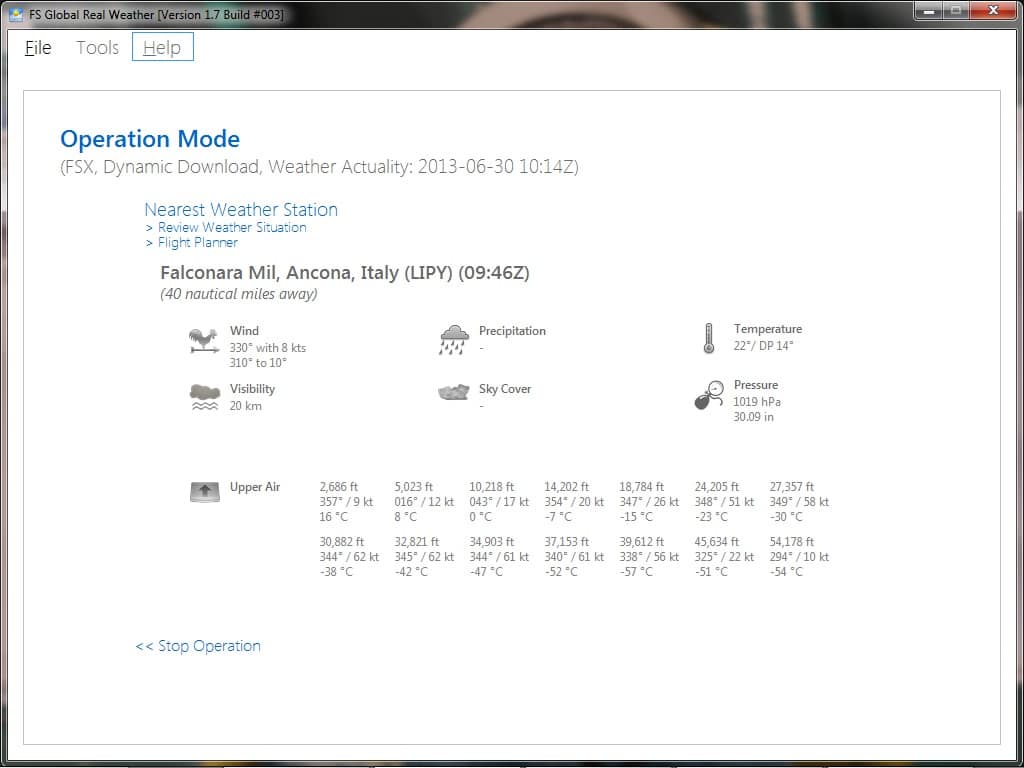Viewport: 1024px width, 768px height.
Task: Click the Upper Air arrow icon
Action: (x=204, y=491)
